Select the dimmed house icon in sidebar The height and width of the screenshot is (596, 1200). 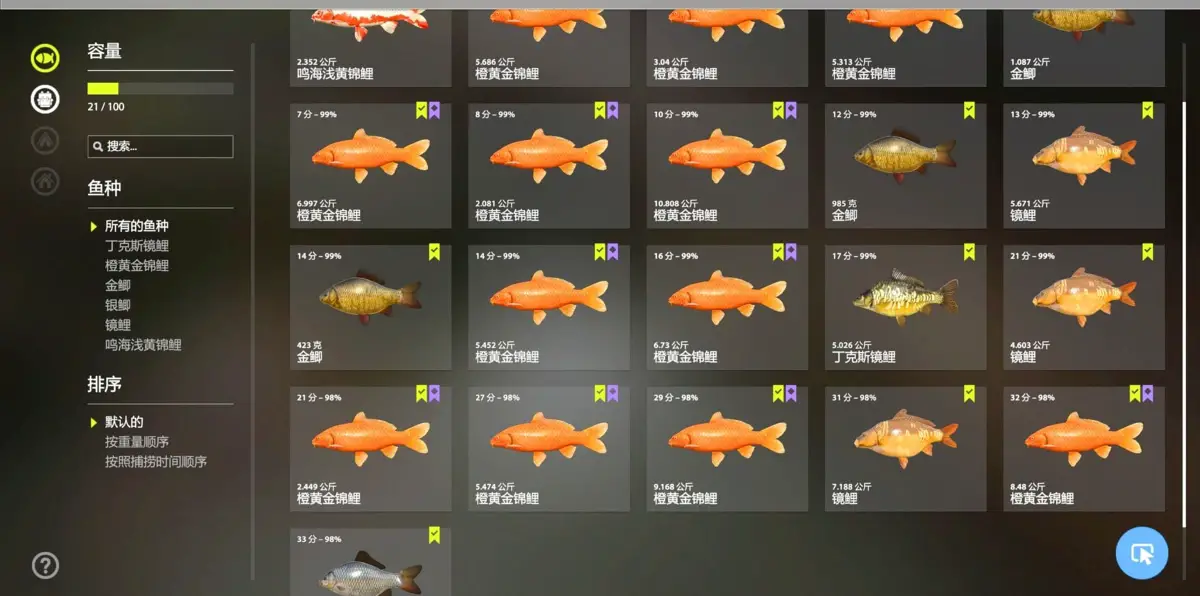point(45,181)
